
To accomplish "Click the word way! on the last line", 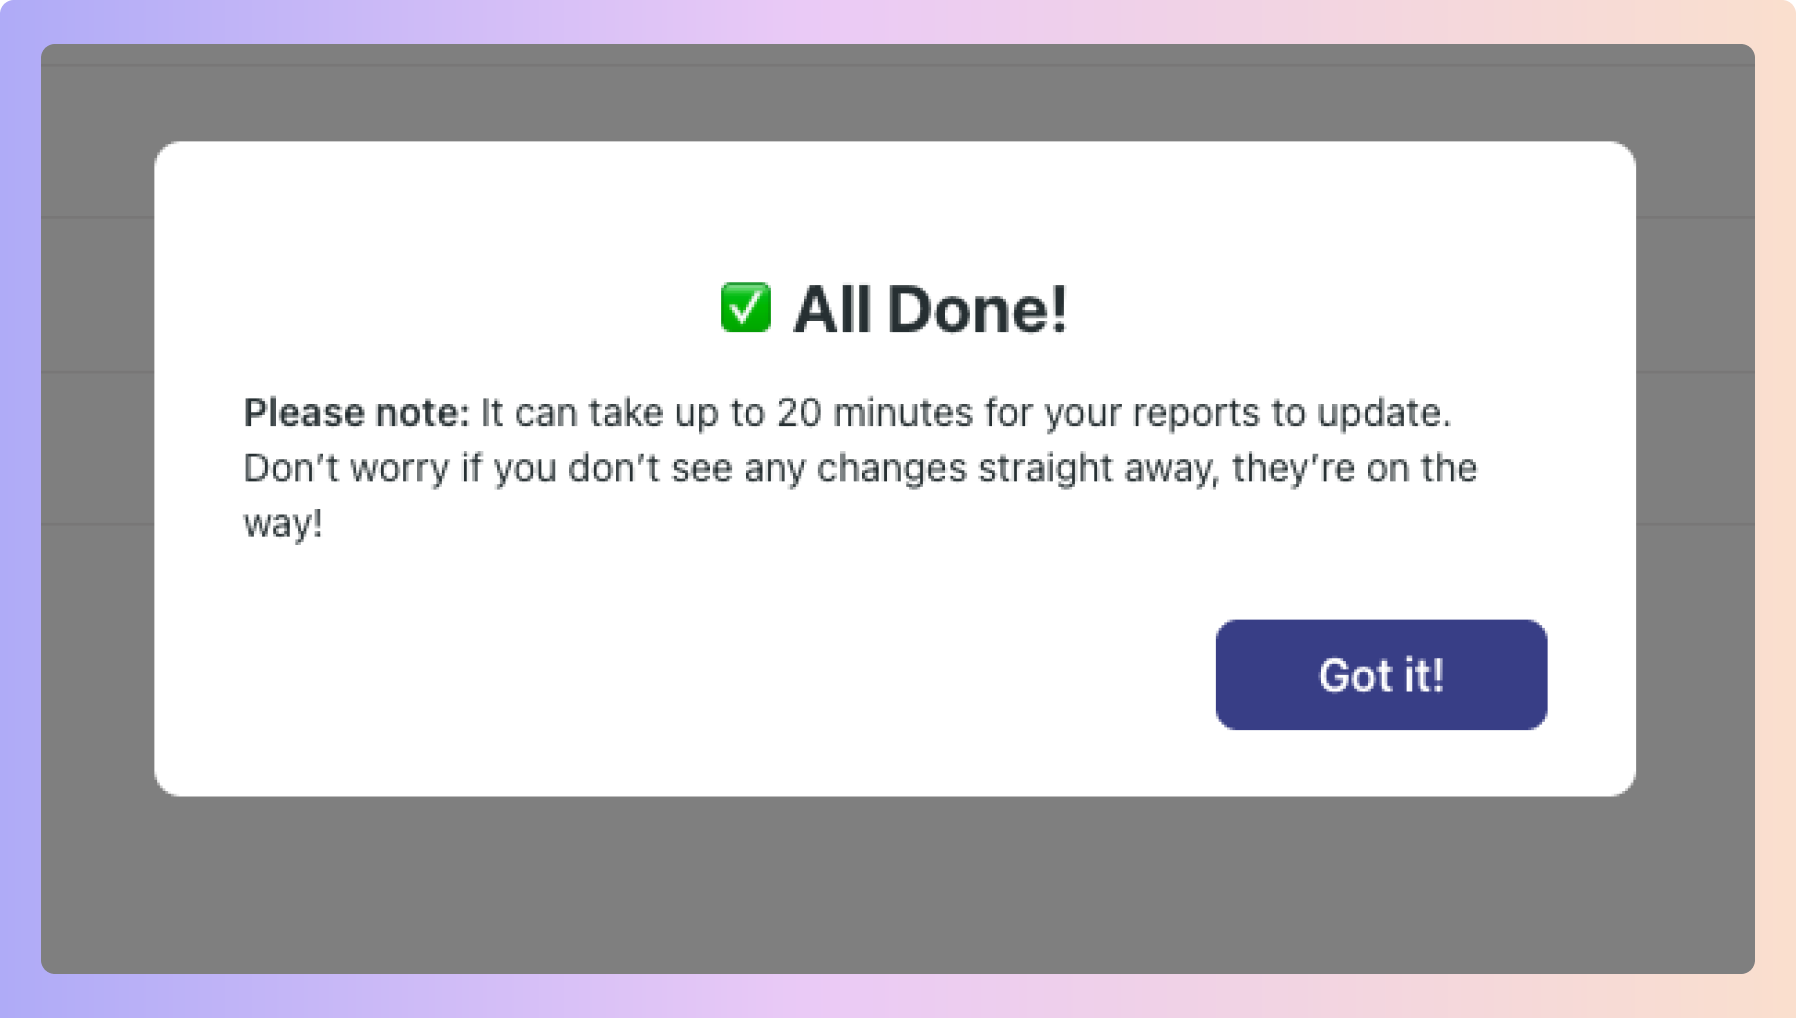I will [x=283, y=524].
